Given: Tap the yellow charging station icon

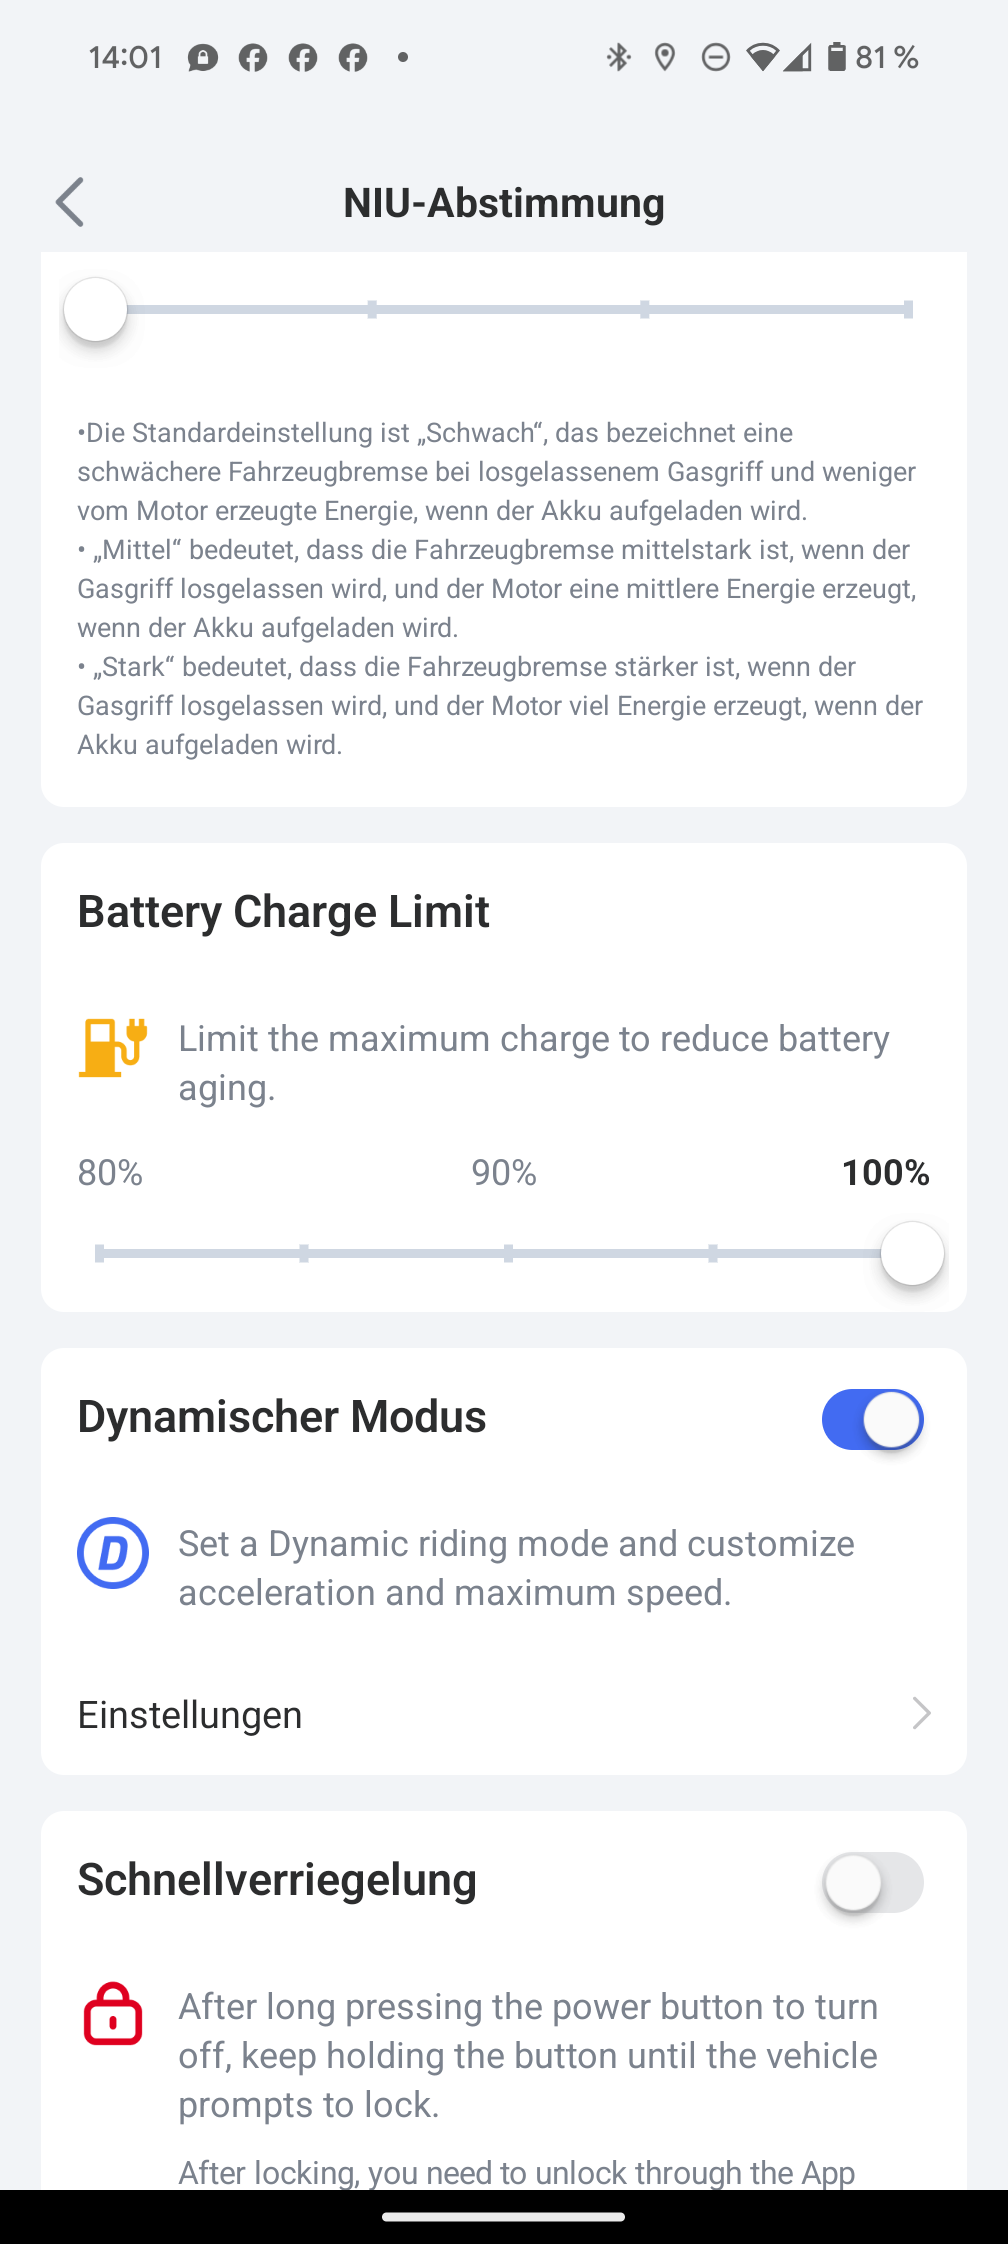Looking at the screenshot, I should click(x=113, y=1047).
